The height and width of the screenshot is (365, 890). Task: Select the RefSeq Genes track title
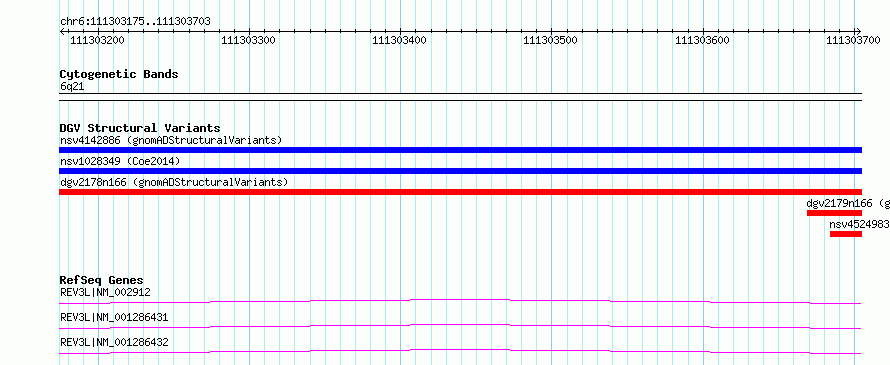click(x=102, y=280)
